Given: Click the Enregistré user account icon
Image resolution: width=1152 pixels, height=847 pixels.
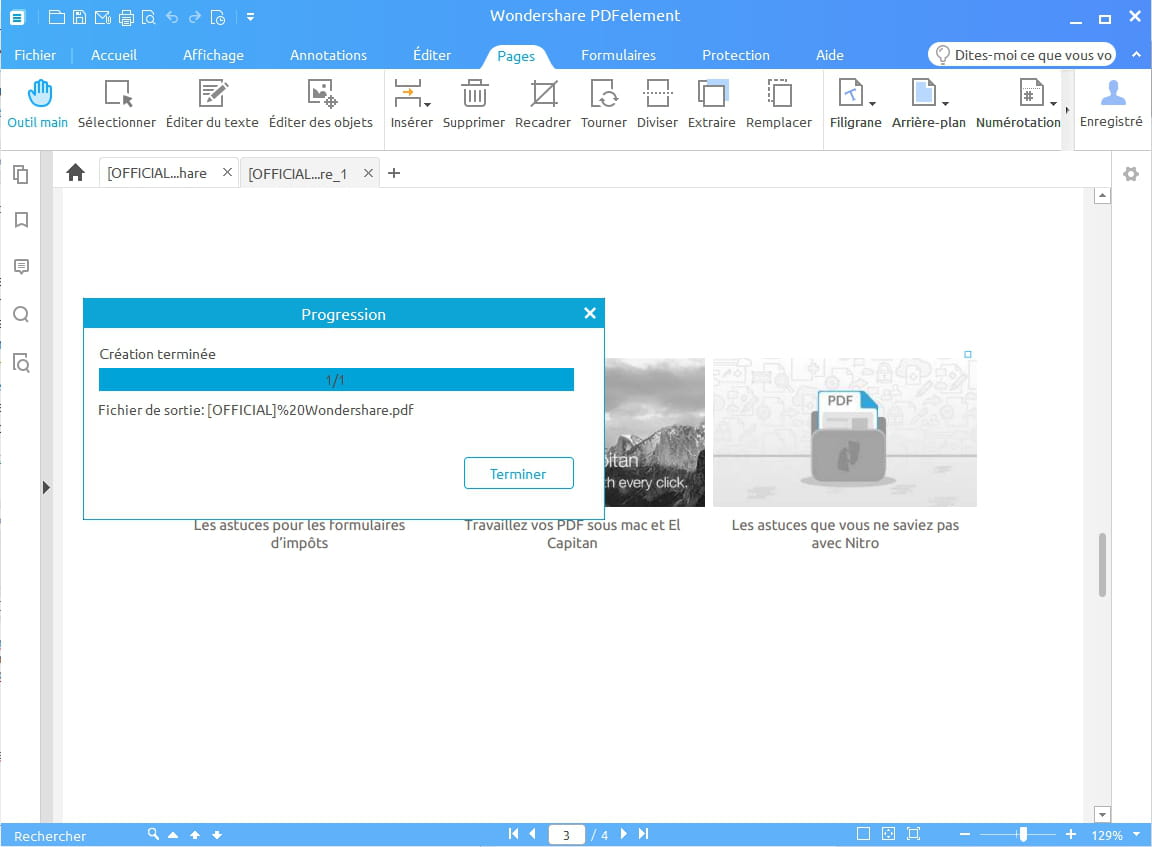Looking at the screenshot, I should [x=1112, y=104].
